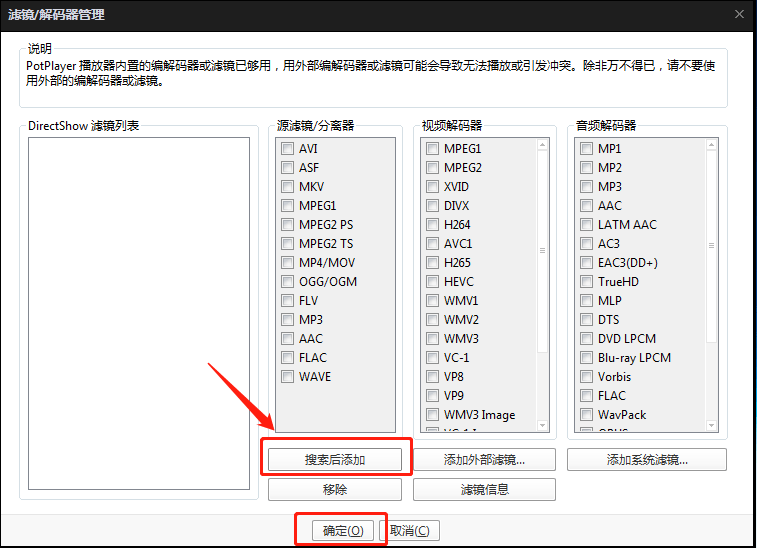757x548 pixels.
Task: Toggle the MP4/MOV splitter checkbox
Action: (287, 263)
